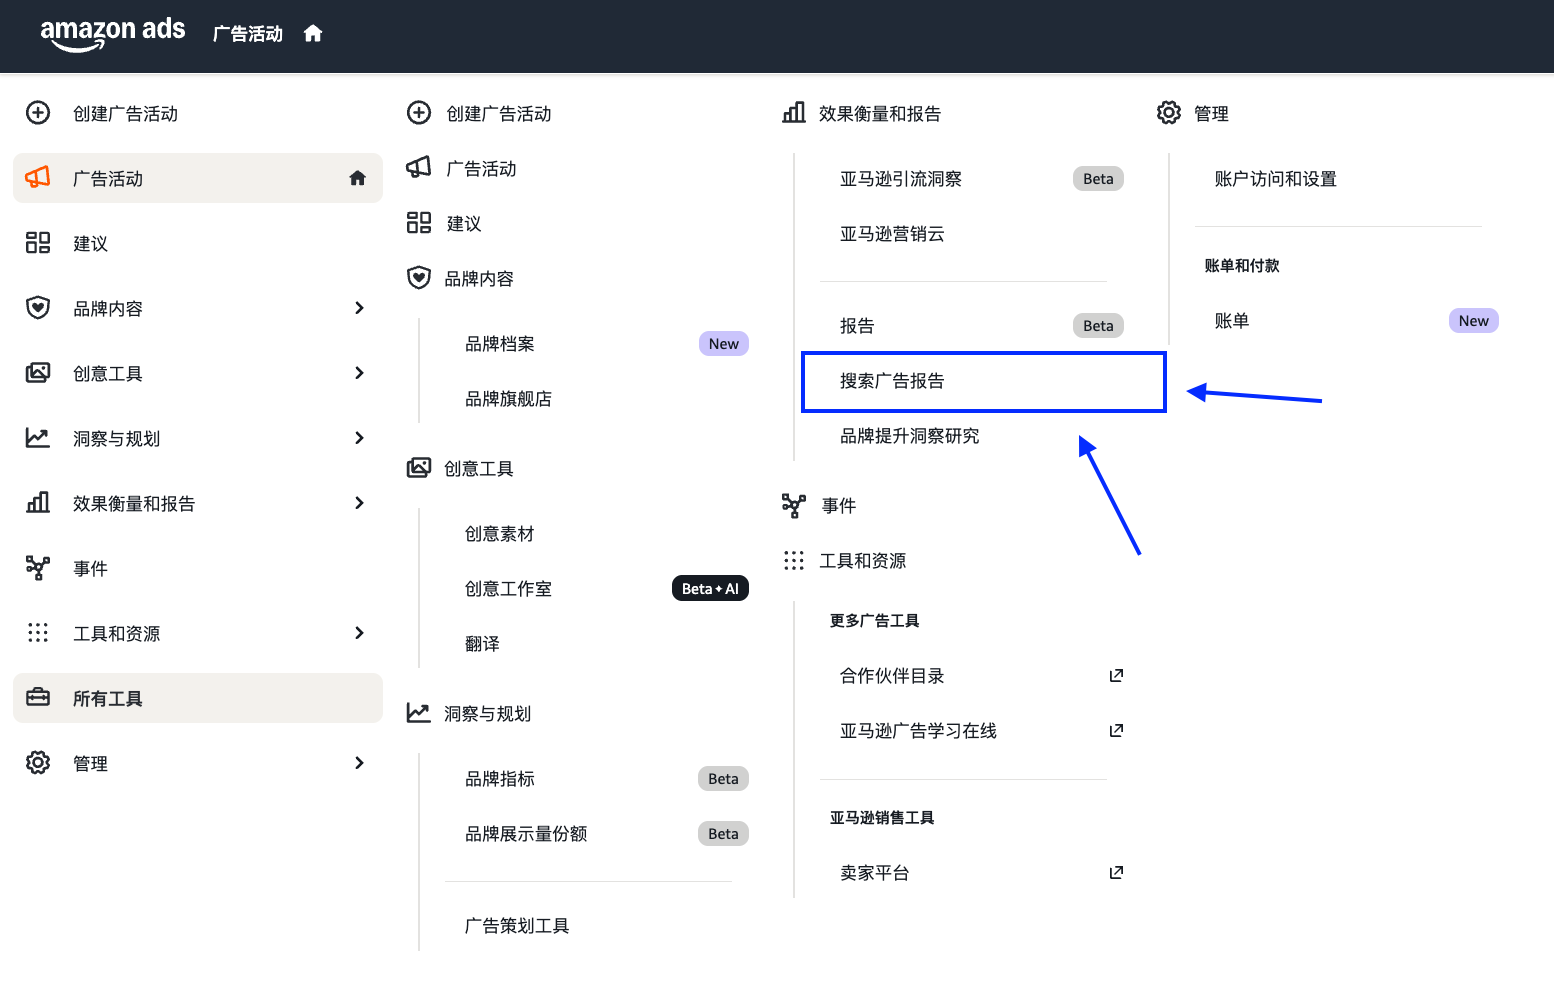Click home icon on sidebar 广告活动 row
Image resolution: width=1554 pixels, height=997 pixels.
(x=357, y=178)
